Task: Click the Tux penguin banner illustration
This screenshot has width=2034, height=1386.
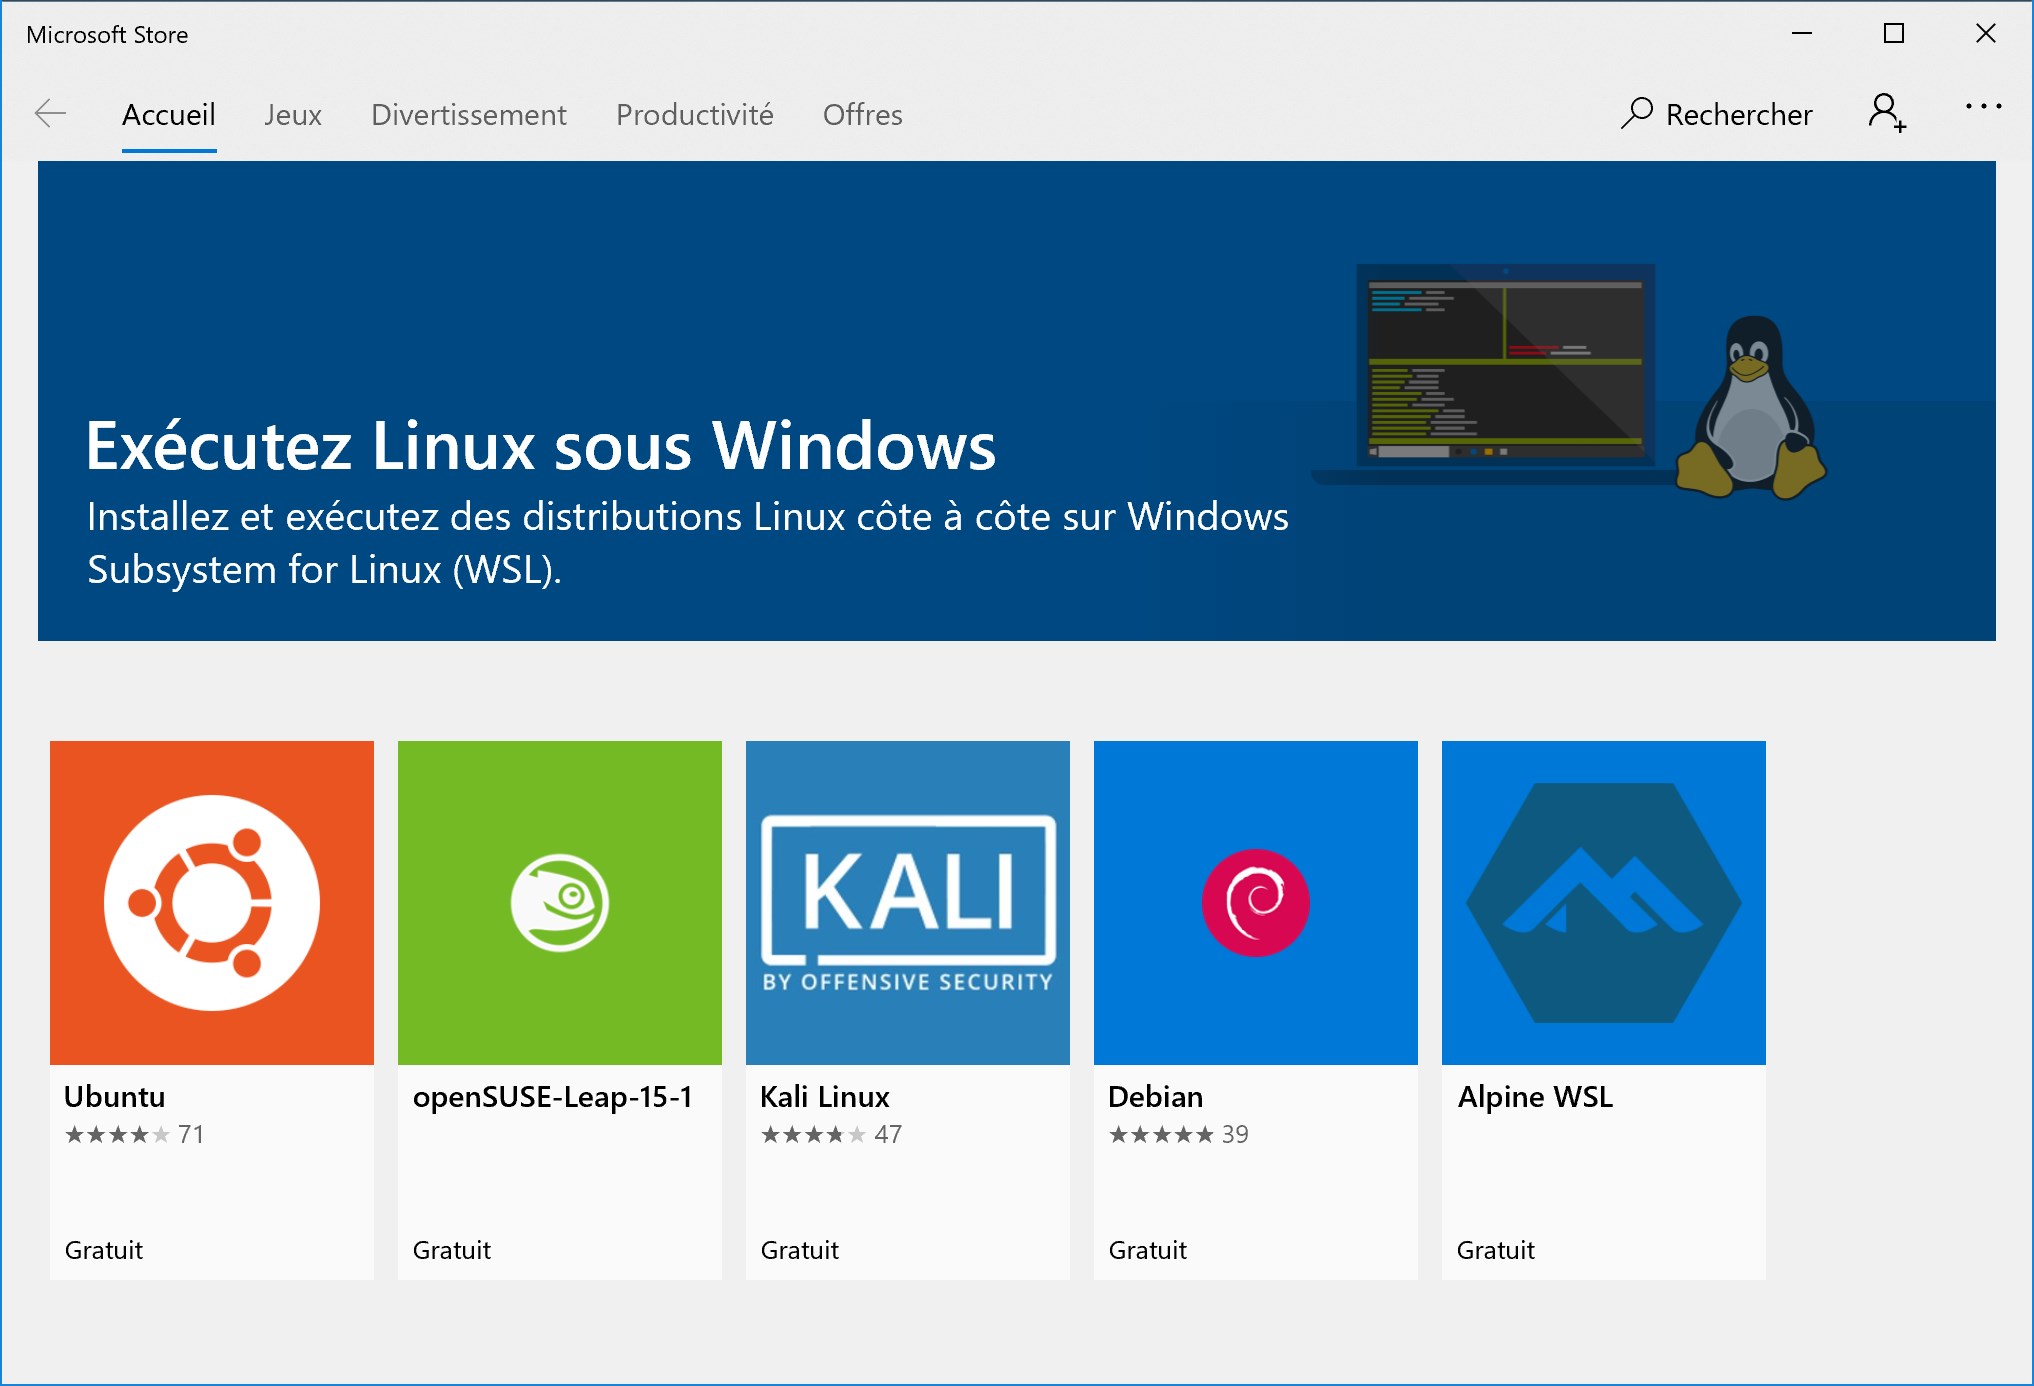Action: pyautogui.click(x=1751, y=408)
